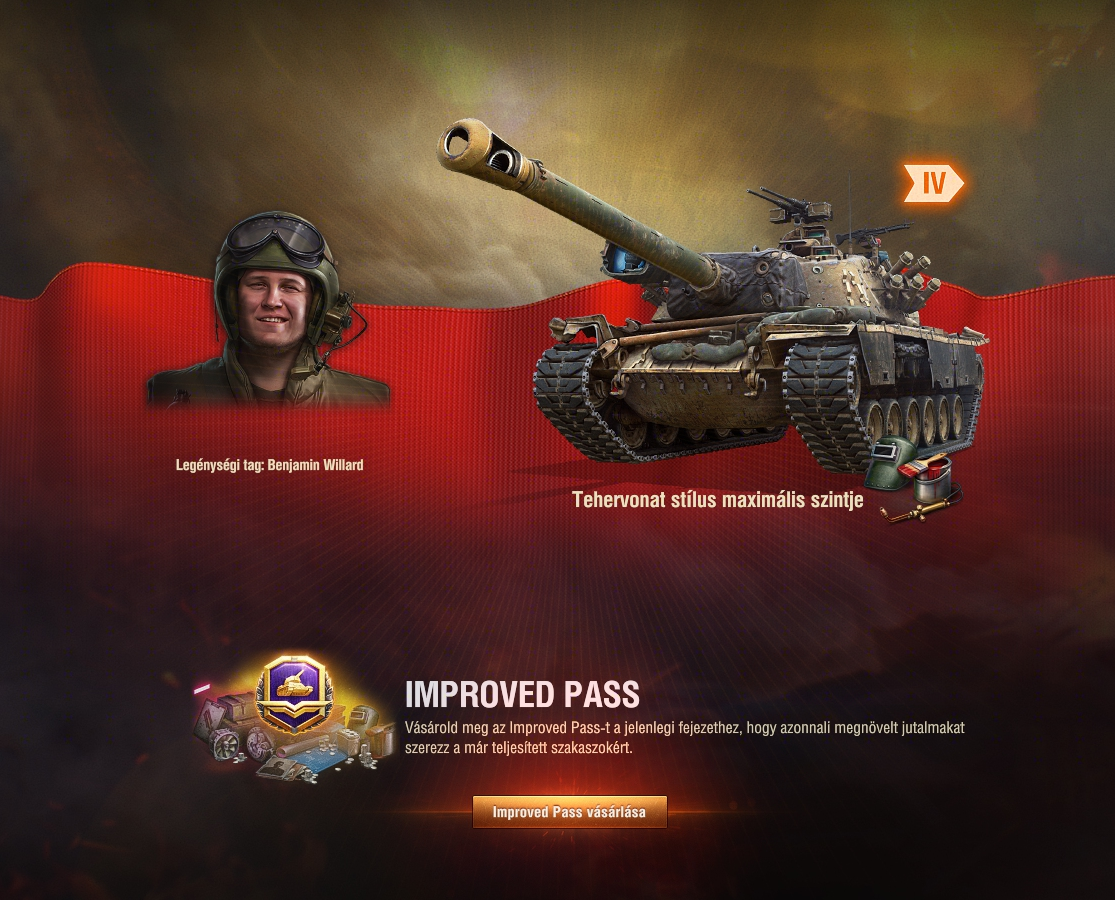1115x900 pixels.
Task: Click the Tehervonat stílus maximális szintje caption
Action: 717,500
